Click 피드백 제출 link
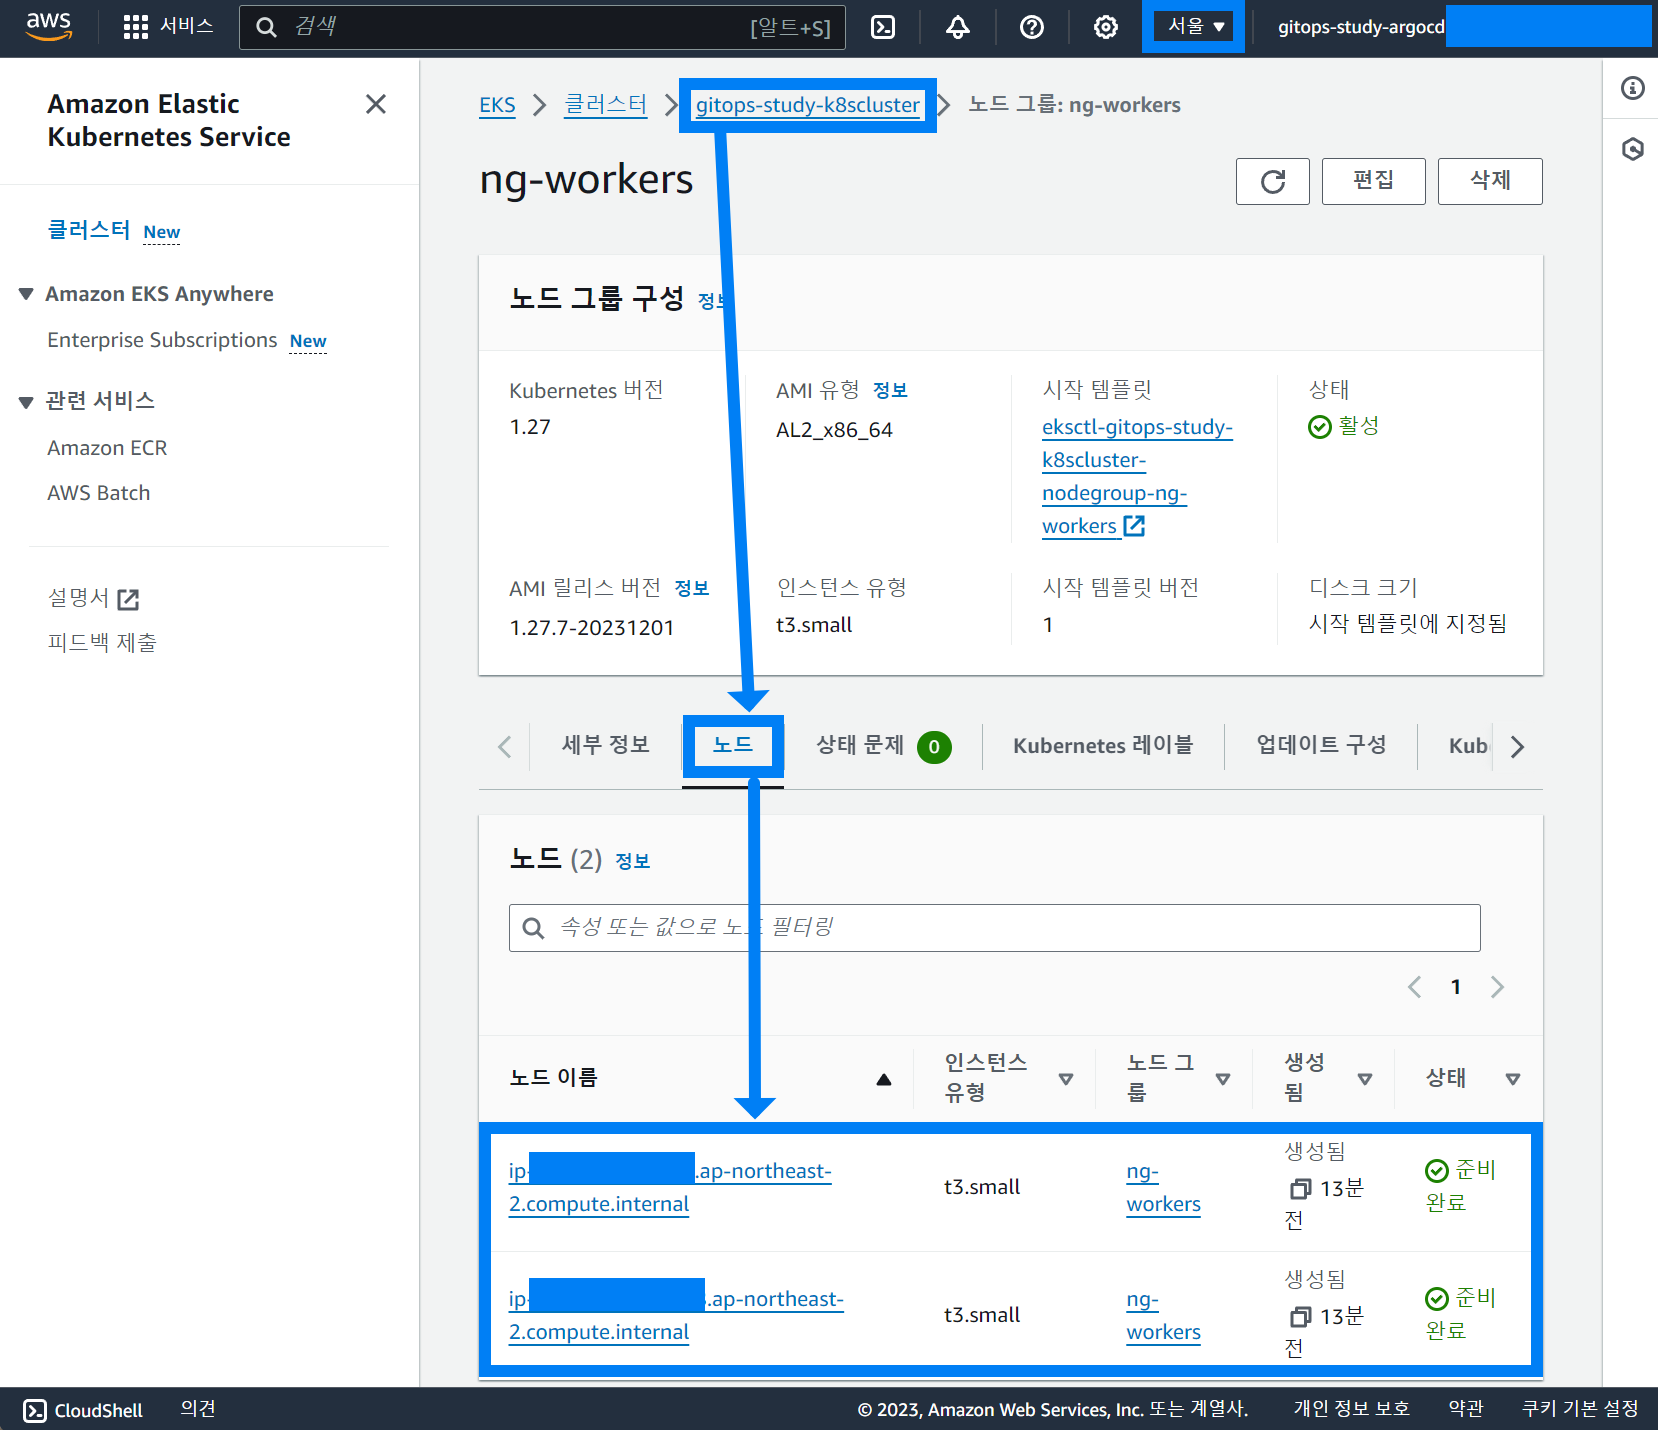Image resolution: width=1658 pixels, height=1430 pixels. click(102, 643)
